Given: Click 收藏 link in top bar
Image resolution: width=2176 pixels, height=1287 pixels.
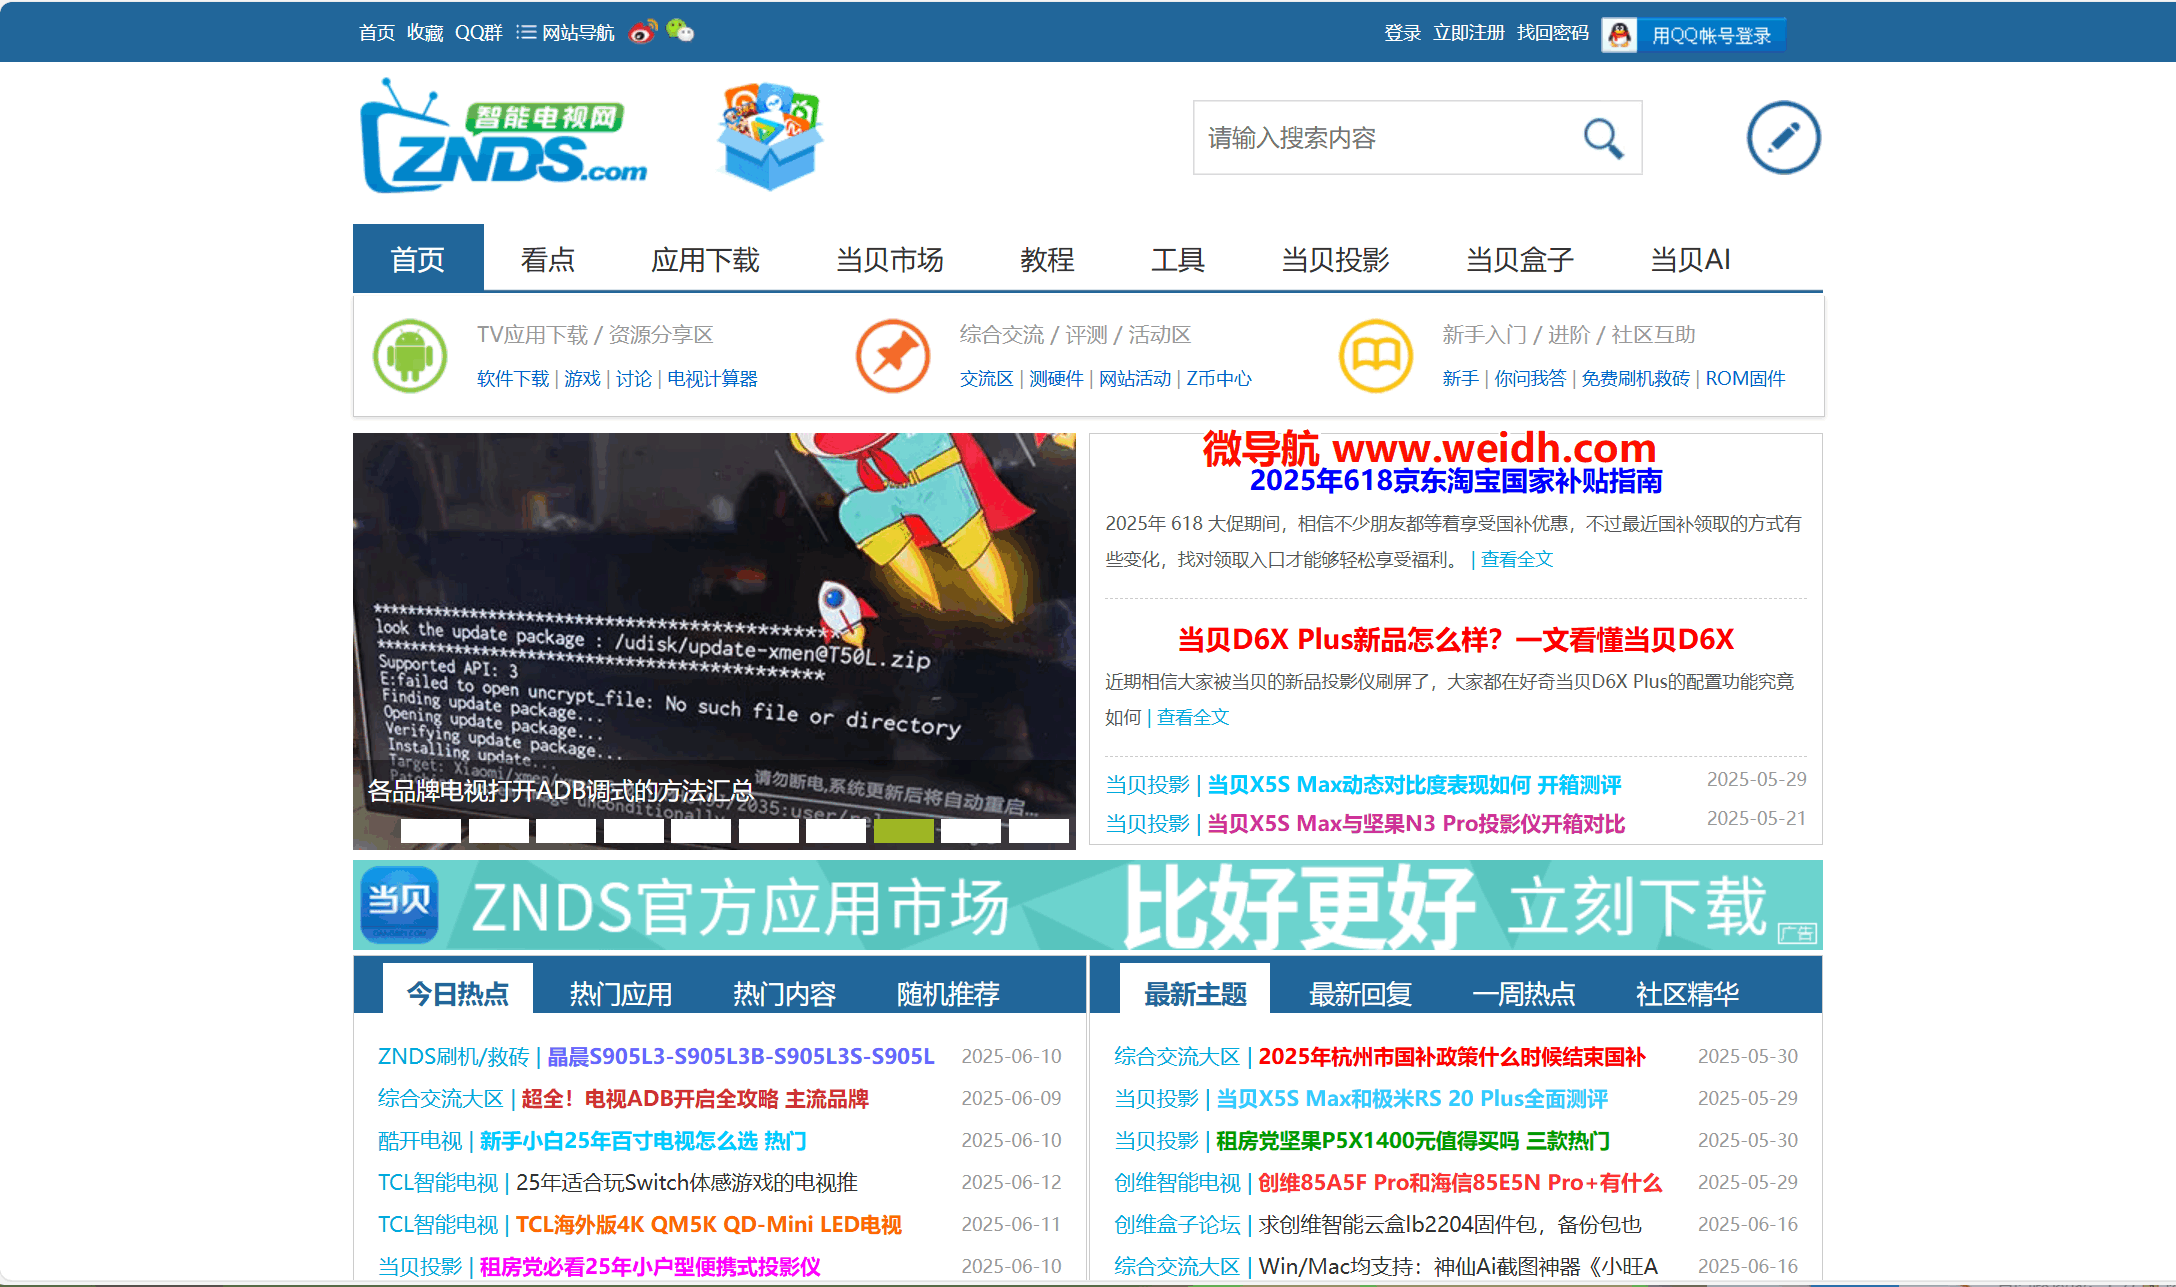Looking at the screenshot, I should point(425,33).
